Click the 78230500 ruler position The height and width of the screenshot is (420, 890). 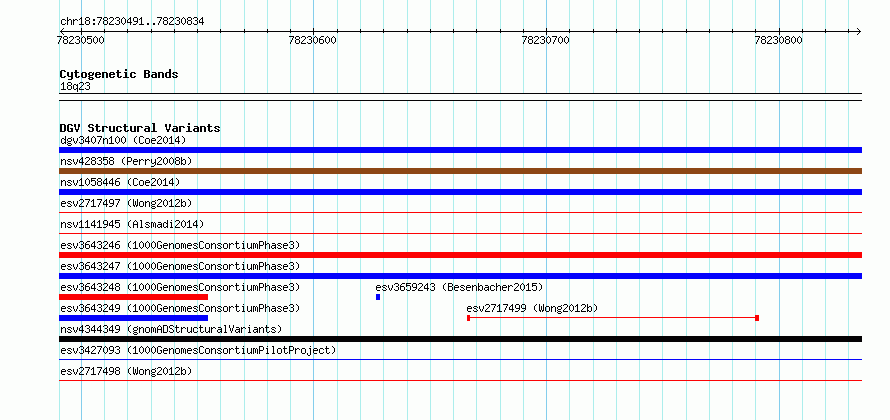coord(81,41)
